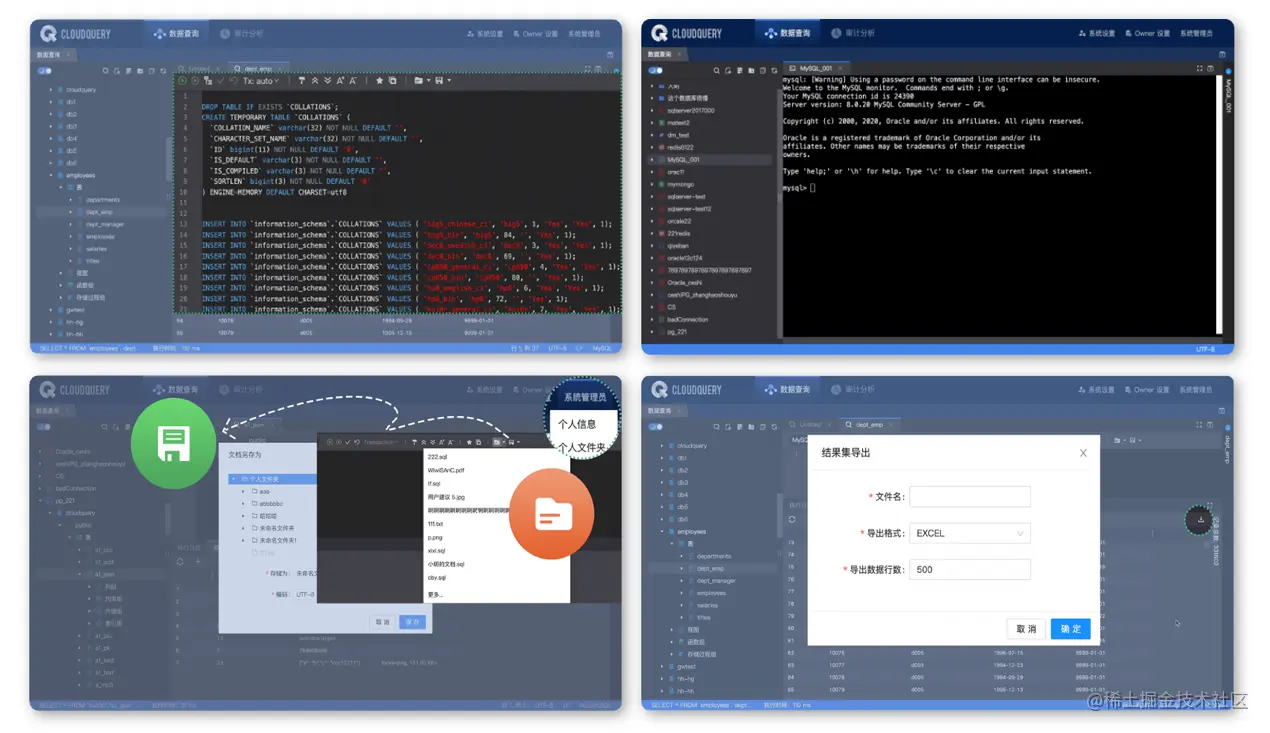This screenshot has height=733, width=1270.
Task: Collapse the employees node in top-left tree
Action: coord(51,175)
